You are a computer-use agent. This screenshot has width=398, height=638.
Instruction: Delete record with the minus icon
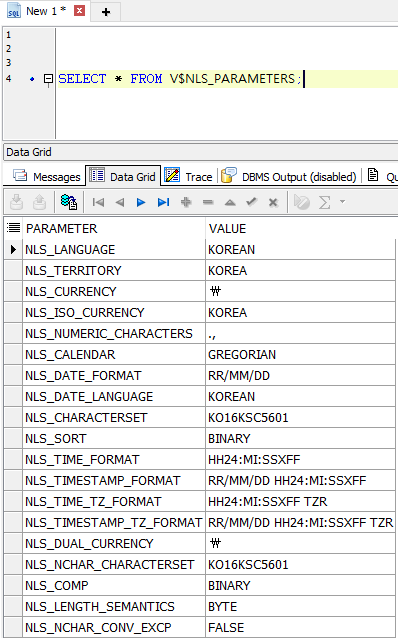pos(208,202)
